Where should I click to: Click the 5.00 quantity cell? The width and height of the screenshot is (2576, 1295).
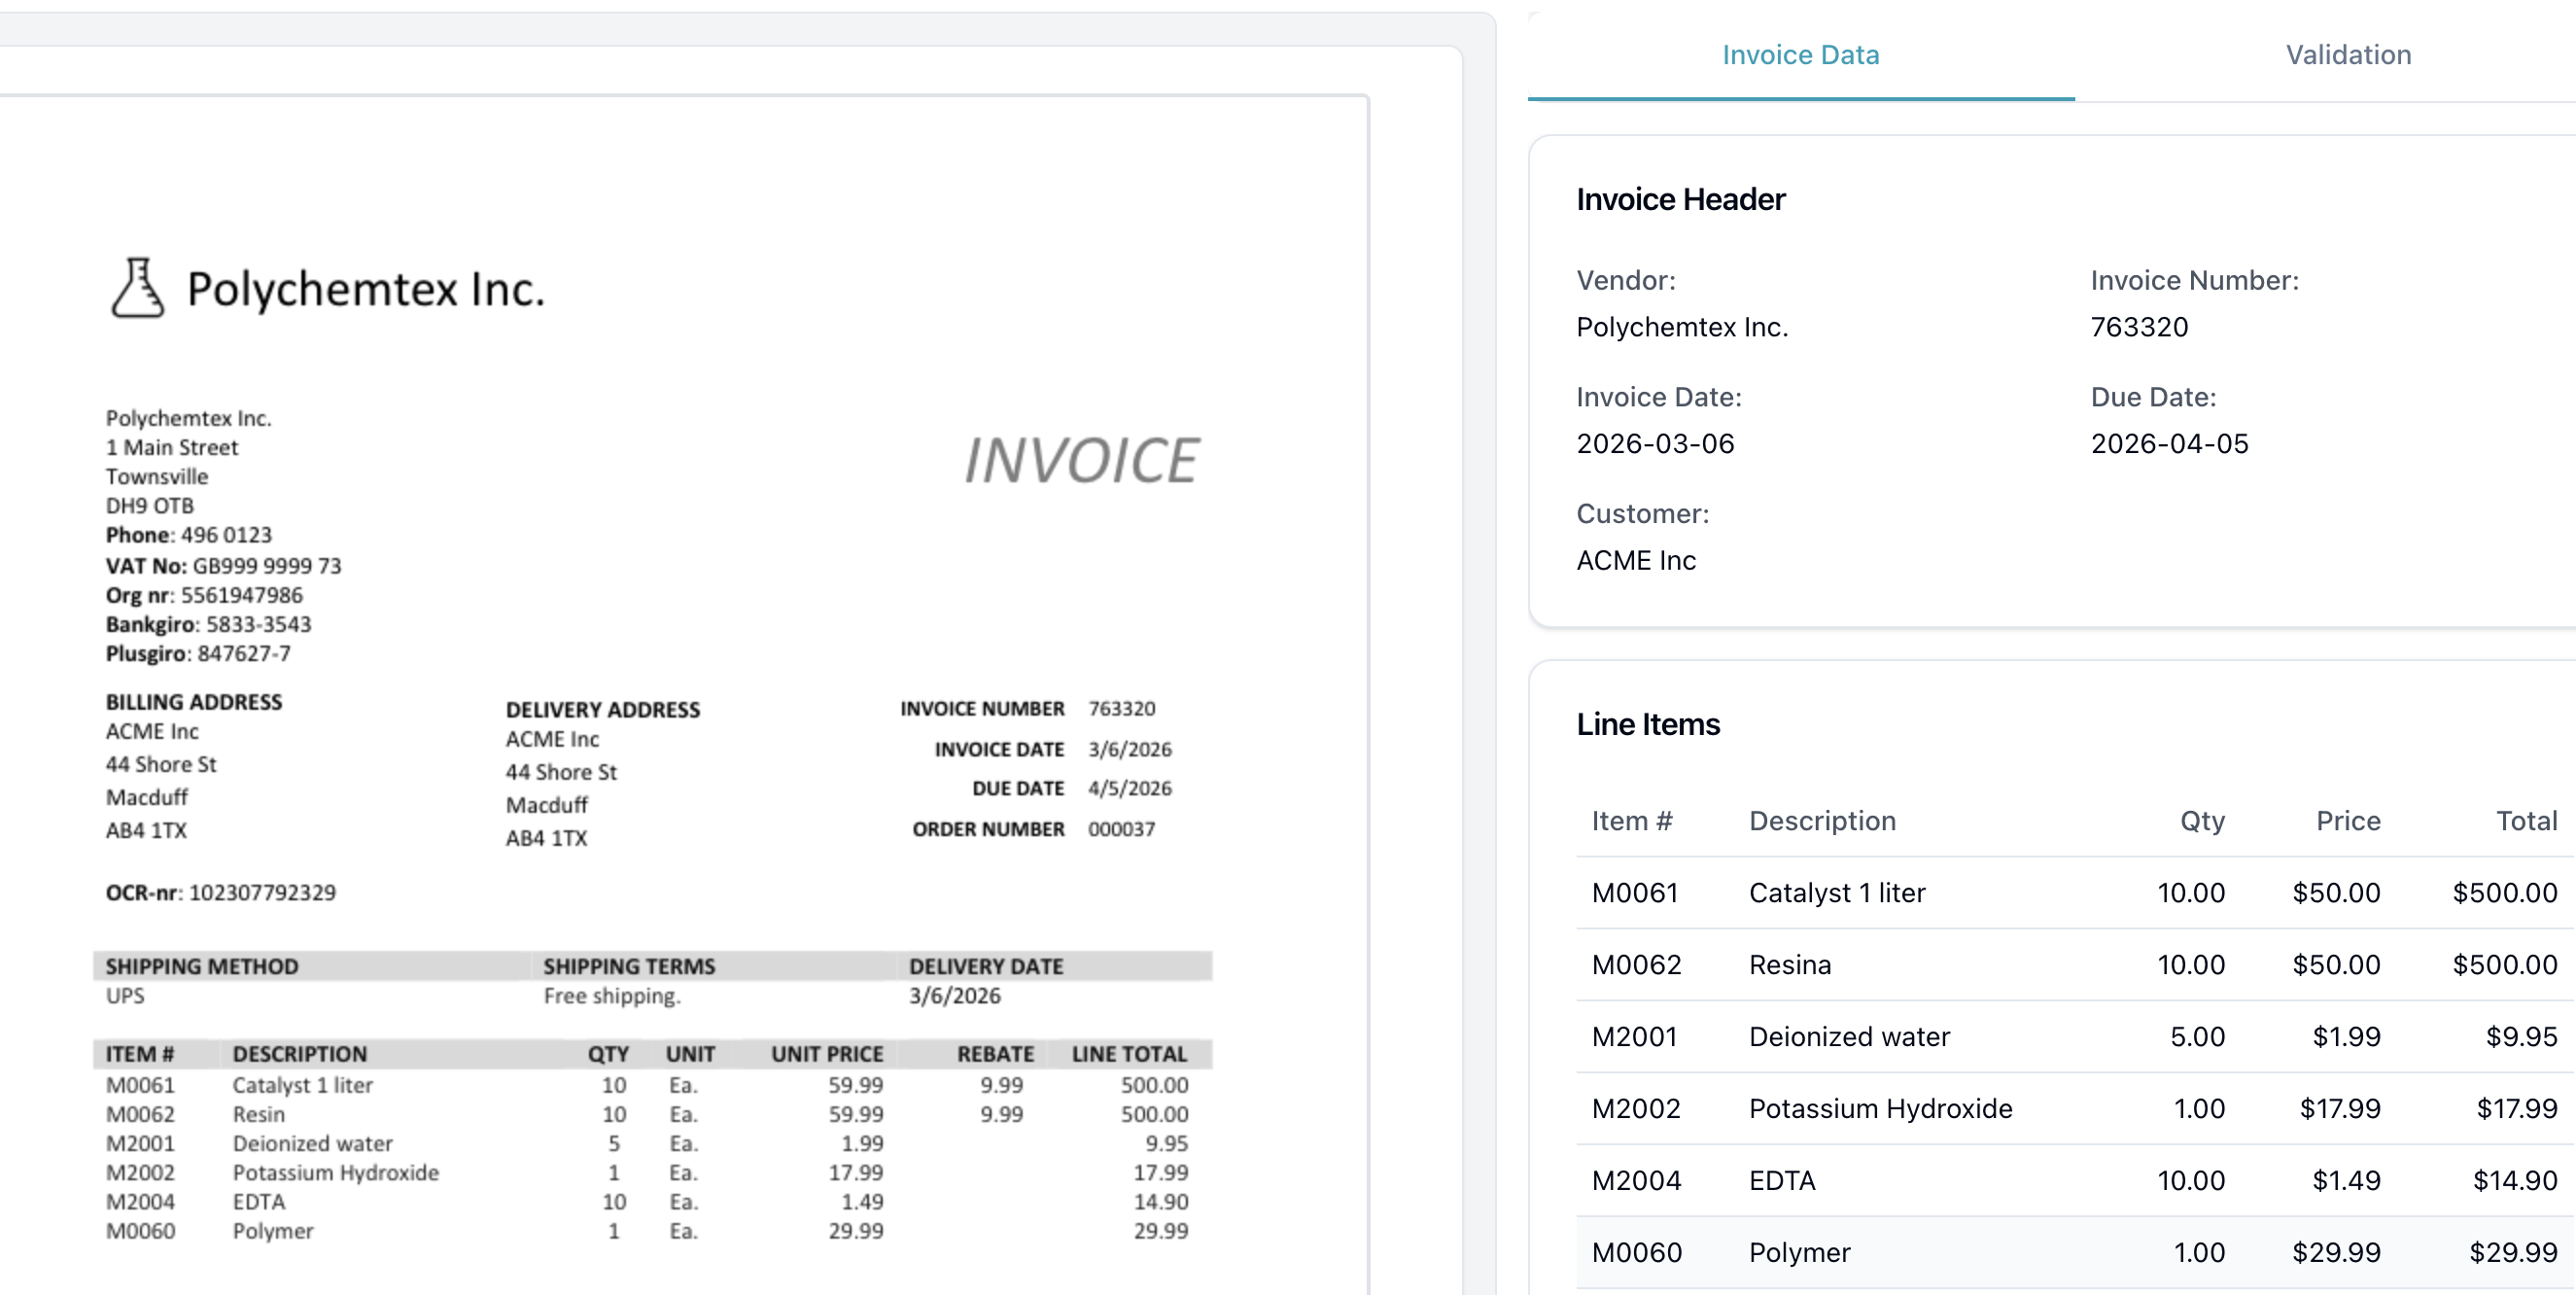(x=2197, y=1037)
